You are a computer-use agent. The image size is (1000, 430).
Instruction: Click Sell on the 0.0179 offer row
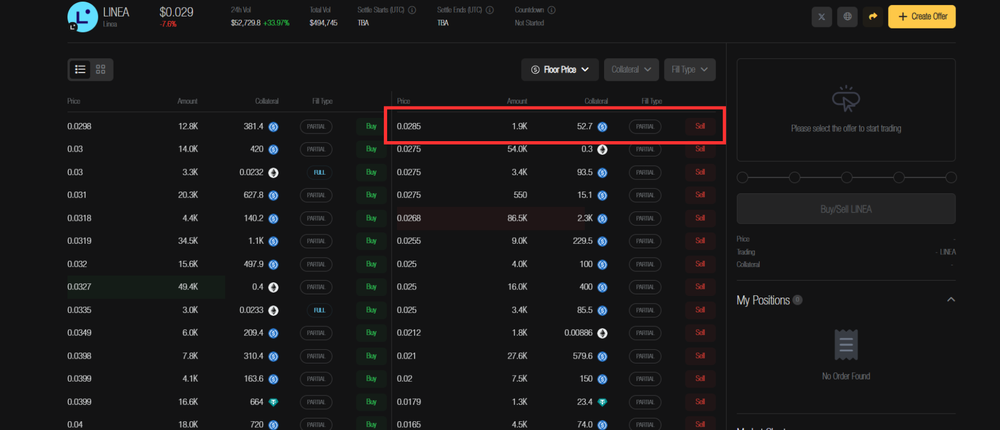pyautogui.click(x=700, y=402)
